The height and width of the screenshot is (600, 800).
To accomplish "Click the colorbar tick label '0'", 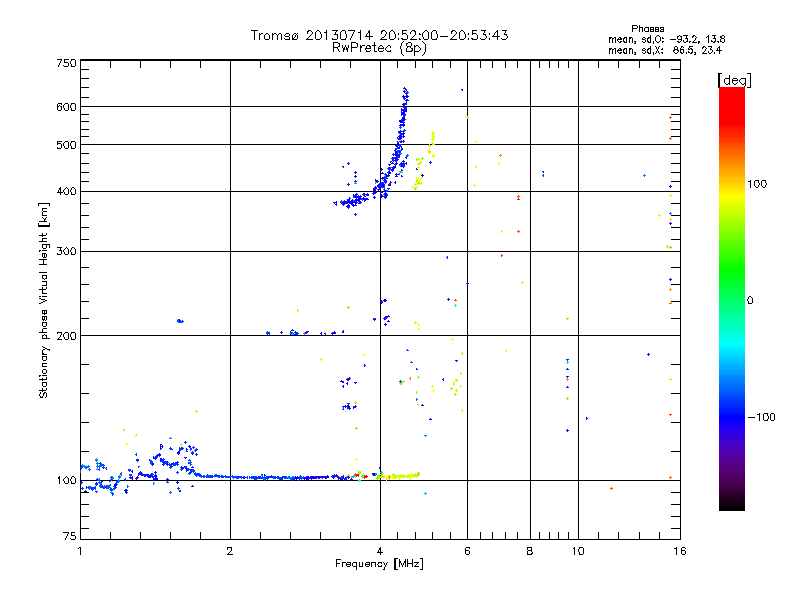I will pos(750,301).
